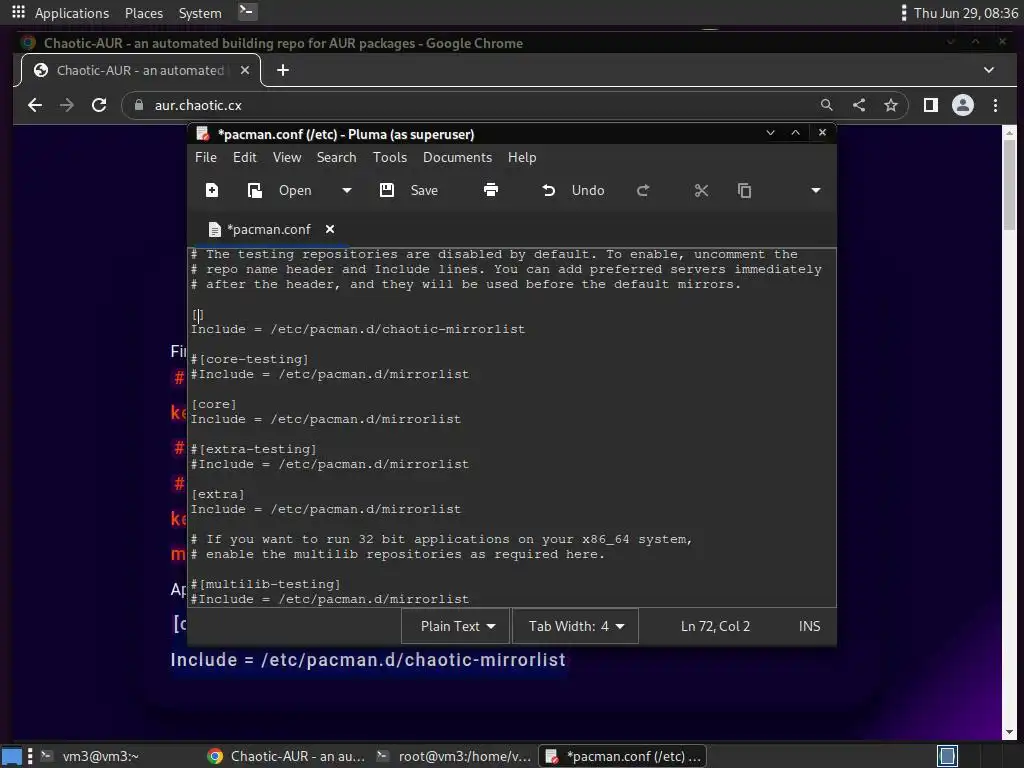Save pacman.conf with the Save button

pyautogui.click(x=409, y=190)
